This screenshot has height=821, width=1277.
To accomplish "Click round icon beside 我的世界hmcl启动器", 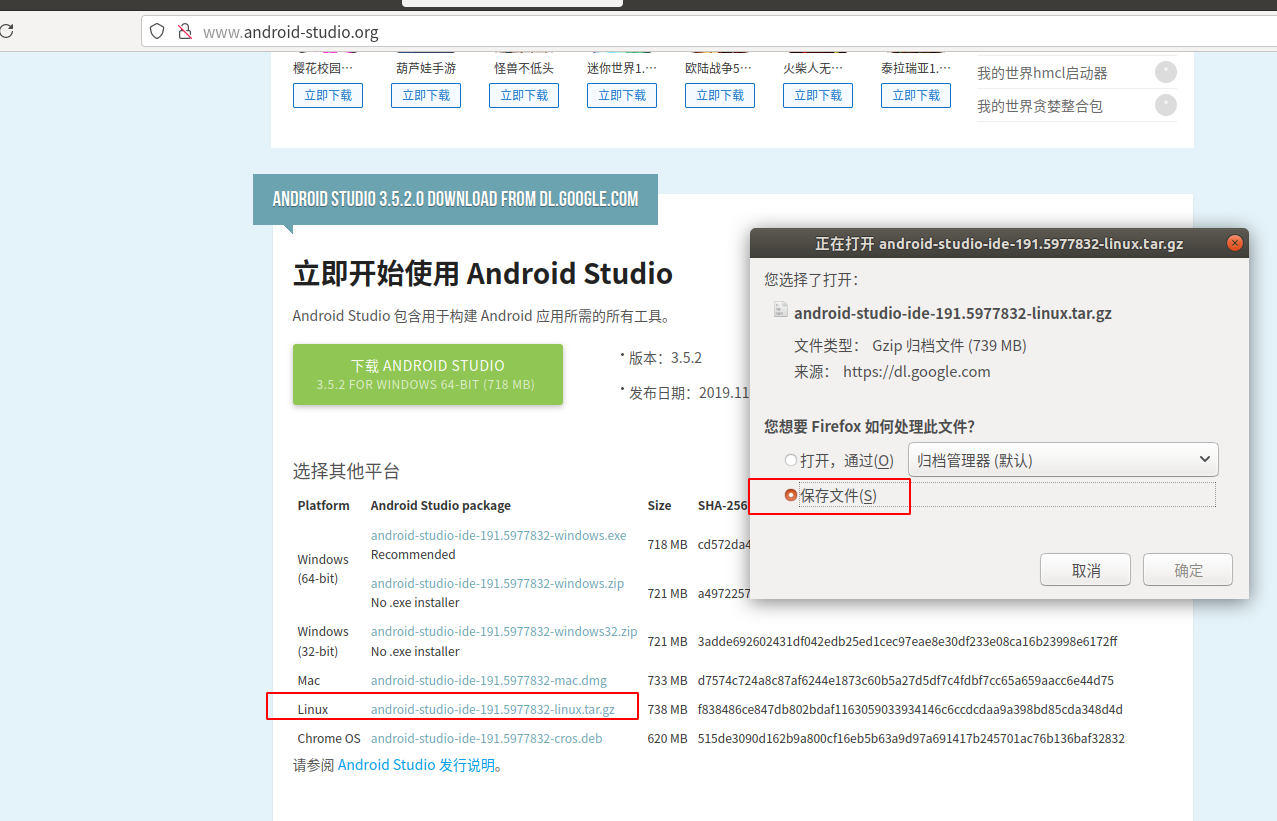I will tap(1166, 72).
